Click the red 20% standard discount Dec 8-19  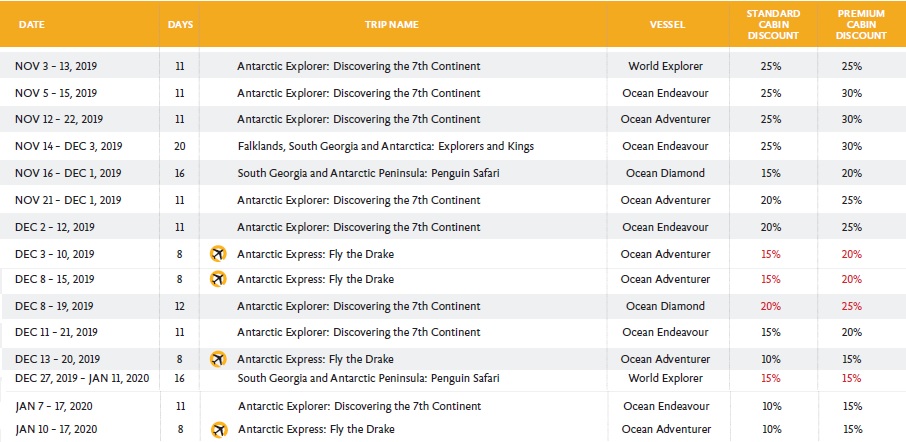tap(770, 306)
